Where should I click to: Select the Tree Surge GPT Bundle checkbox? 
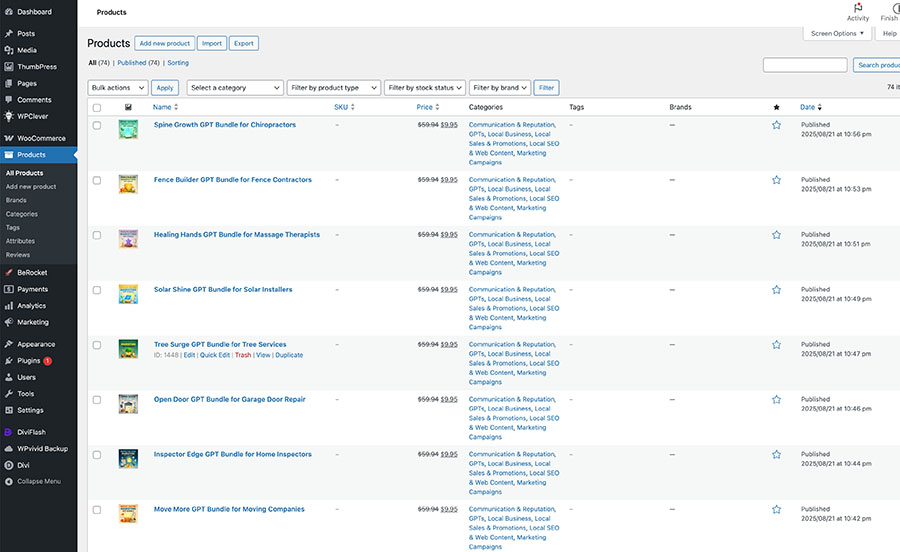click(97, 345)
